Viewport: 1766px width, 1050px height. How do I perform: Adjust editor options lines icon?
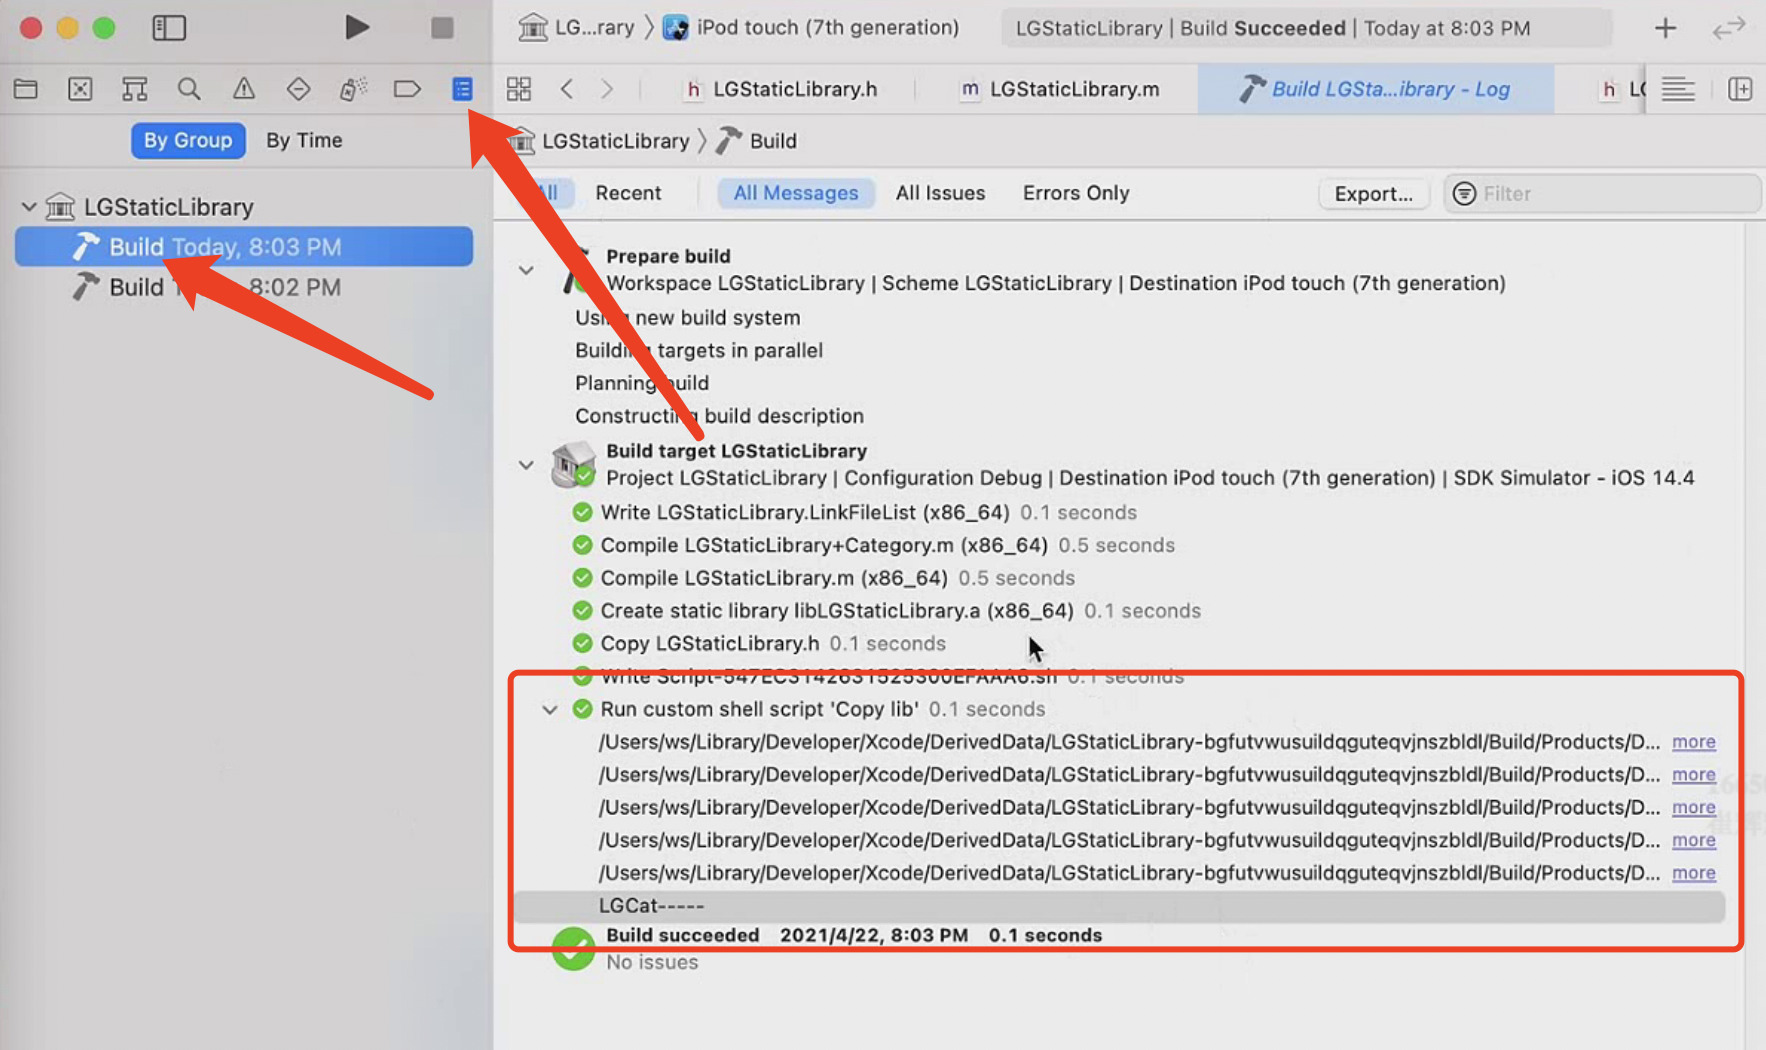(x=1678, y=89)
